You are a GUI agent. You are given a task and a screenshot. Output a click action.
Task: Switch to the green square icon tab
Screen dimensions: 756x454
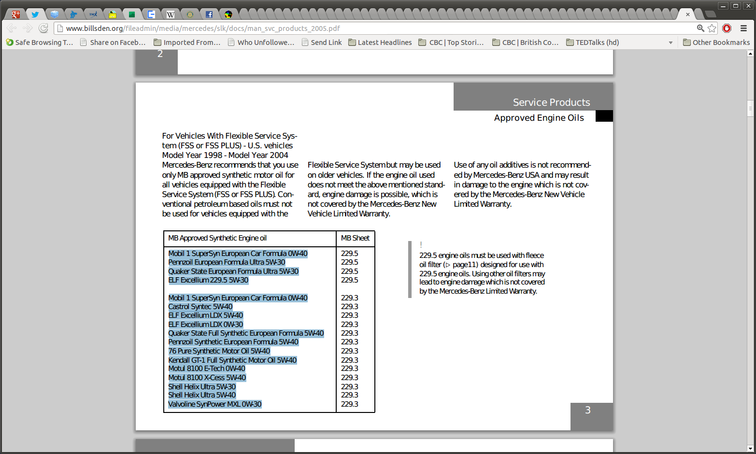click(x=132, y=14)
